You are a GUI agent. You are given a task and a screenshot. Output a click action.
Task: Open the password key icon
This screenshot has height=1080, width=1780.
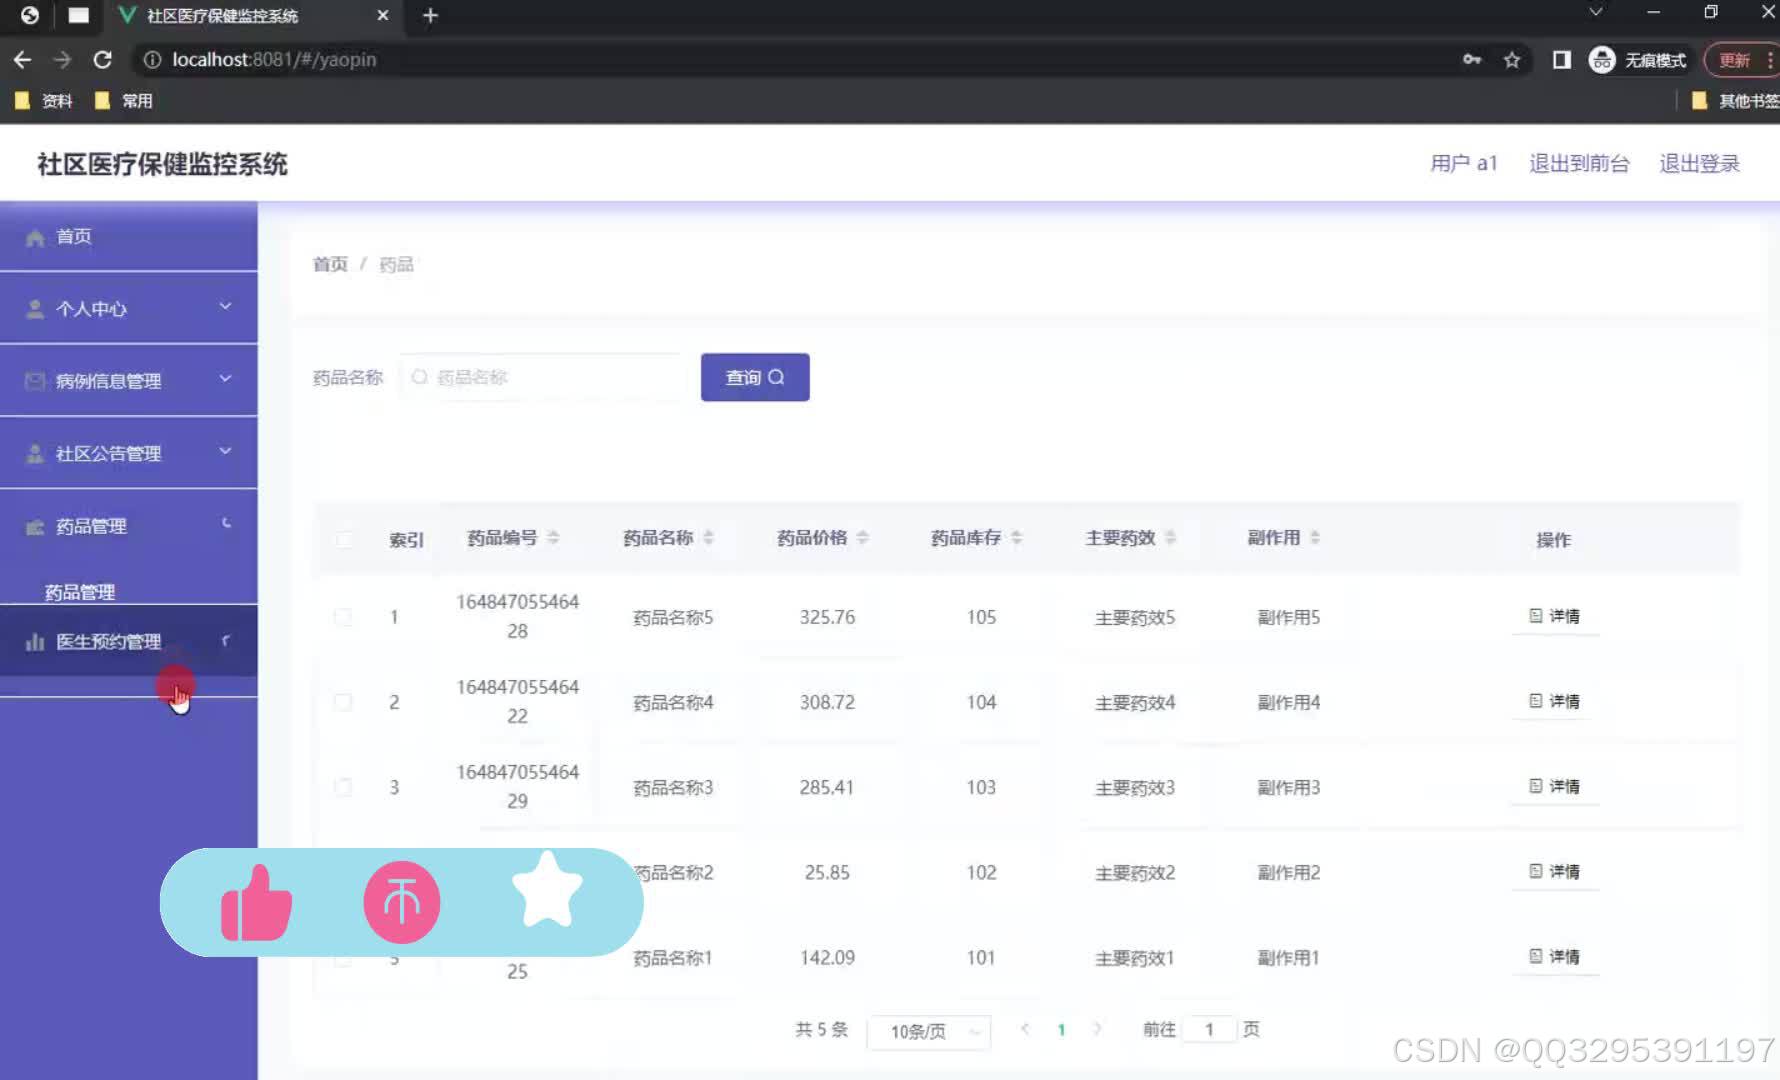pyautogui.click(x=1472, y=60)
